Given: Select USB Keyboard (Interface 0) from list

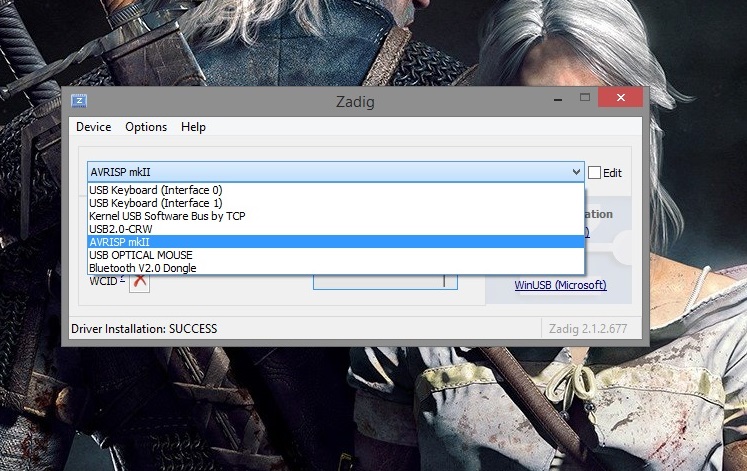Looking at the screenshot, I should pyautogui.click(x=336, y=190).
